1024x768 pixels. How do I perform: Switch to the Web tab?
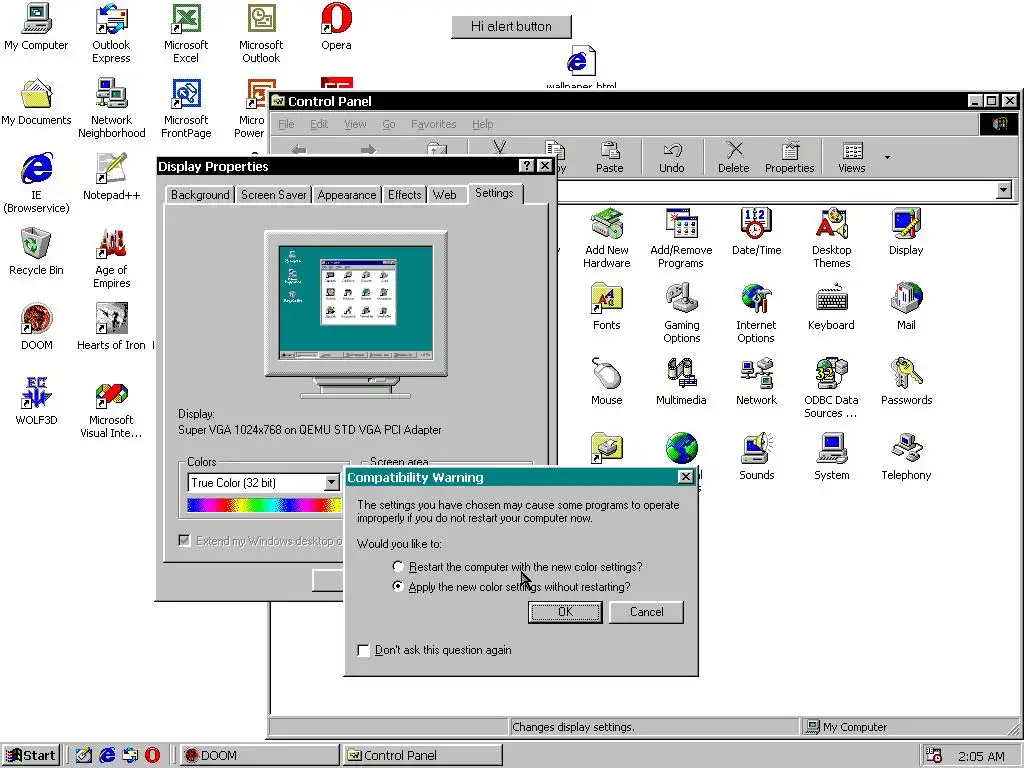click(445, 195)
